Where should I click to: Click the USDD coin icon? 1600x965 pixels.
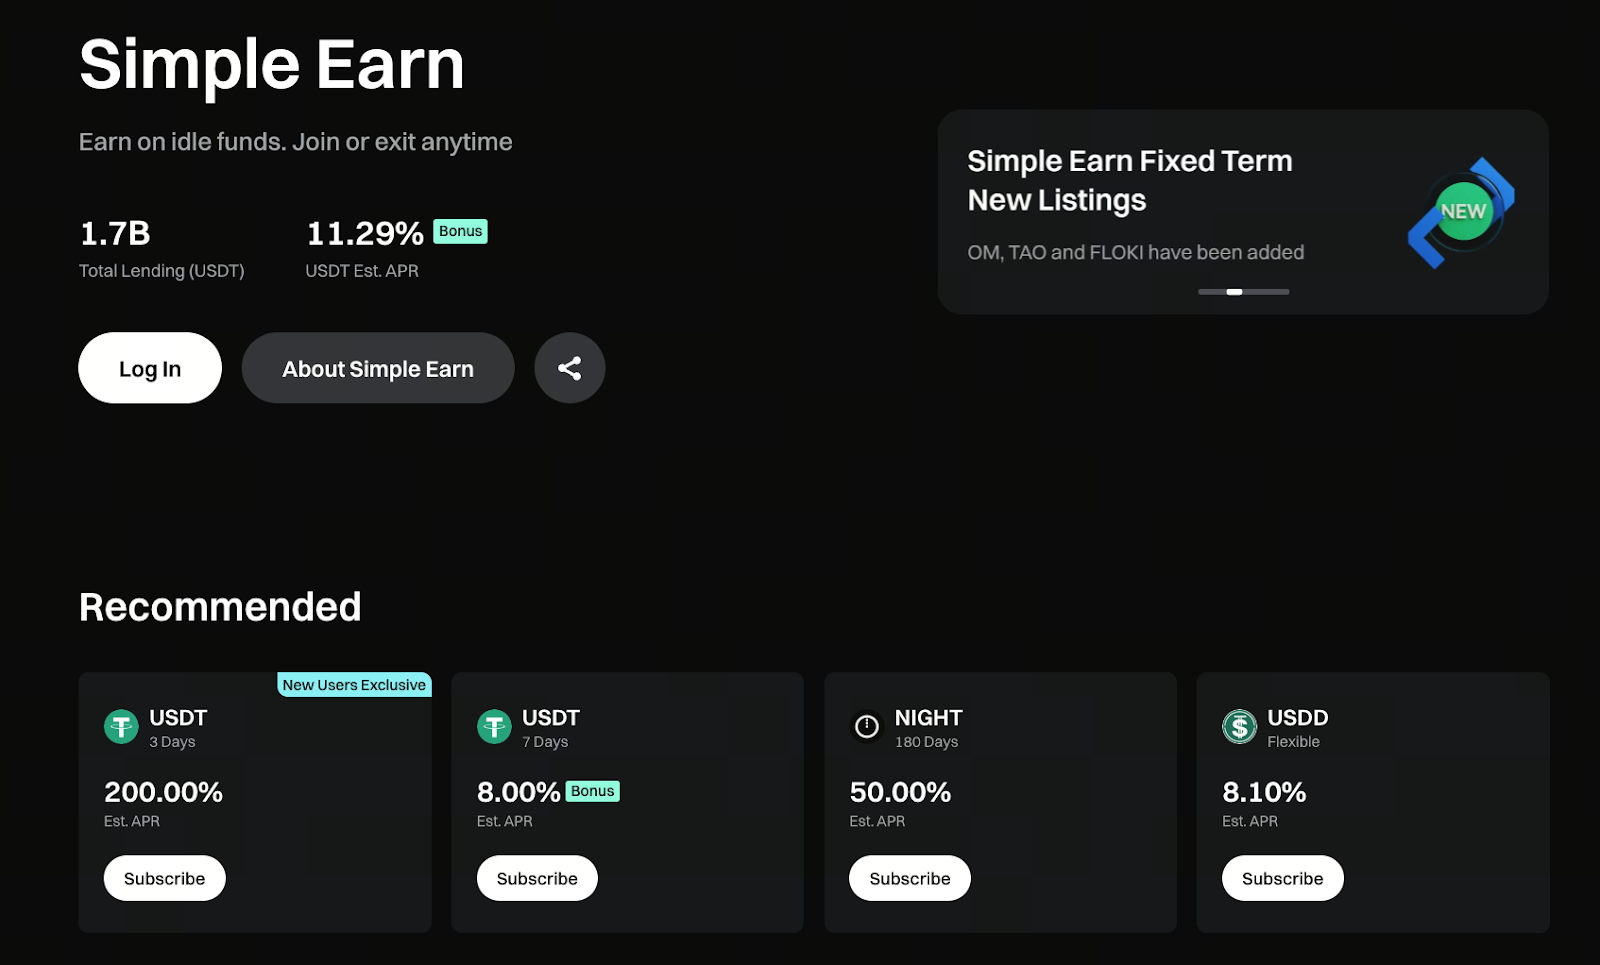[1239, 726]
